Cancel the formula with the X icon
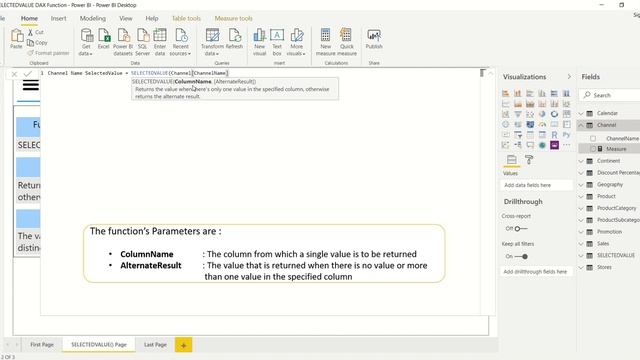This screenshot has height=360, width=640. (14, 74)
